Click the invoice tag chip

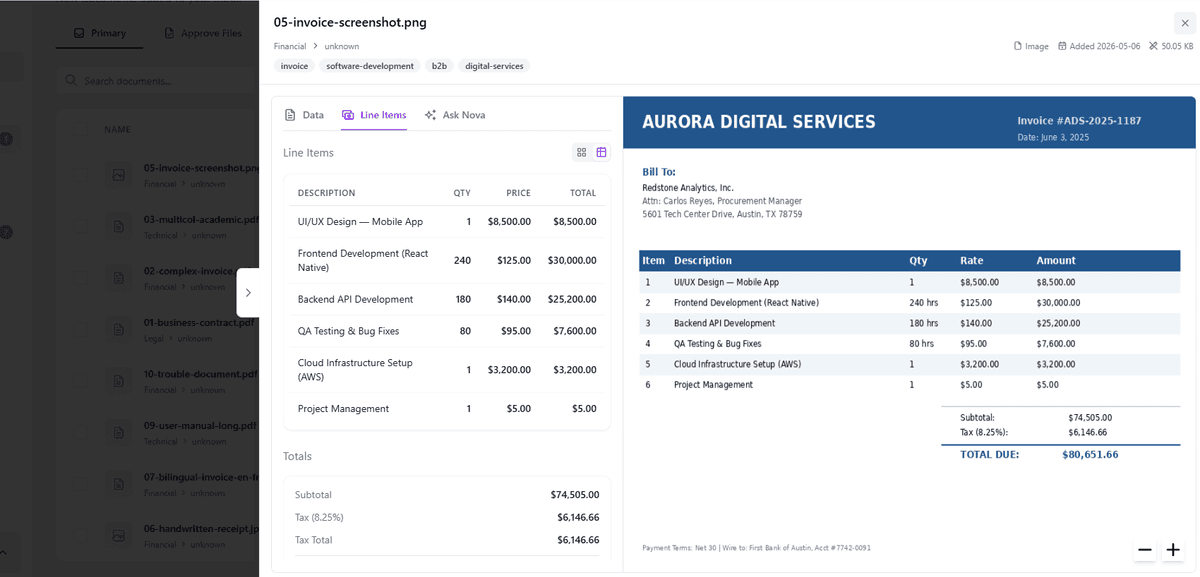pos(294,66)
